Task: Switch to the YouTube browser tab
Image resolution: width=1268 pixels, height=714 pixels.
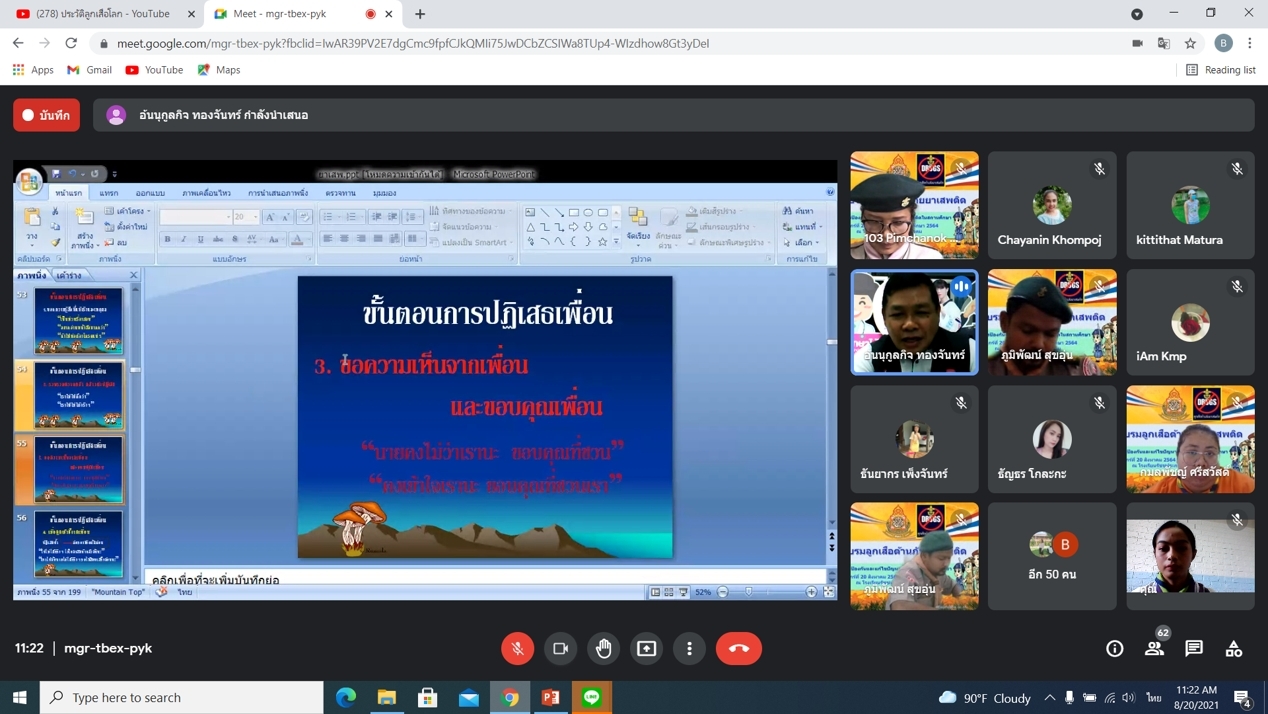Action: (x=105, y=14)
